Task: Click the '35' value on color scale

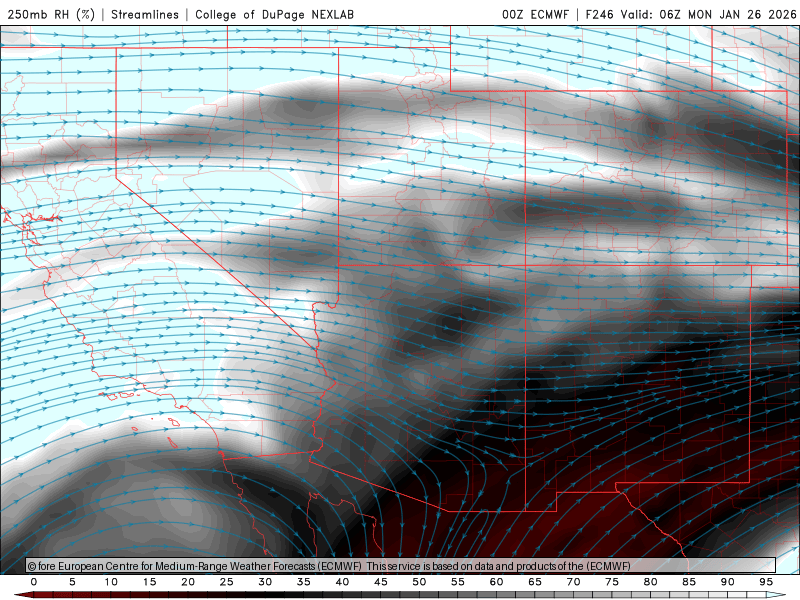Action: pyautogui.click(x=304, y=582)
